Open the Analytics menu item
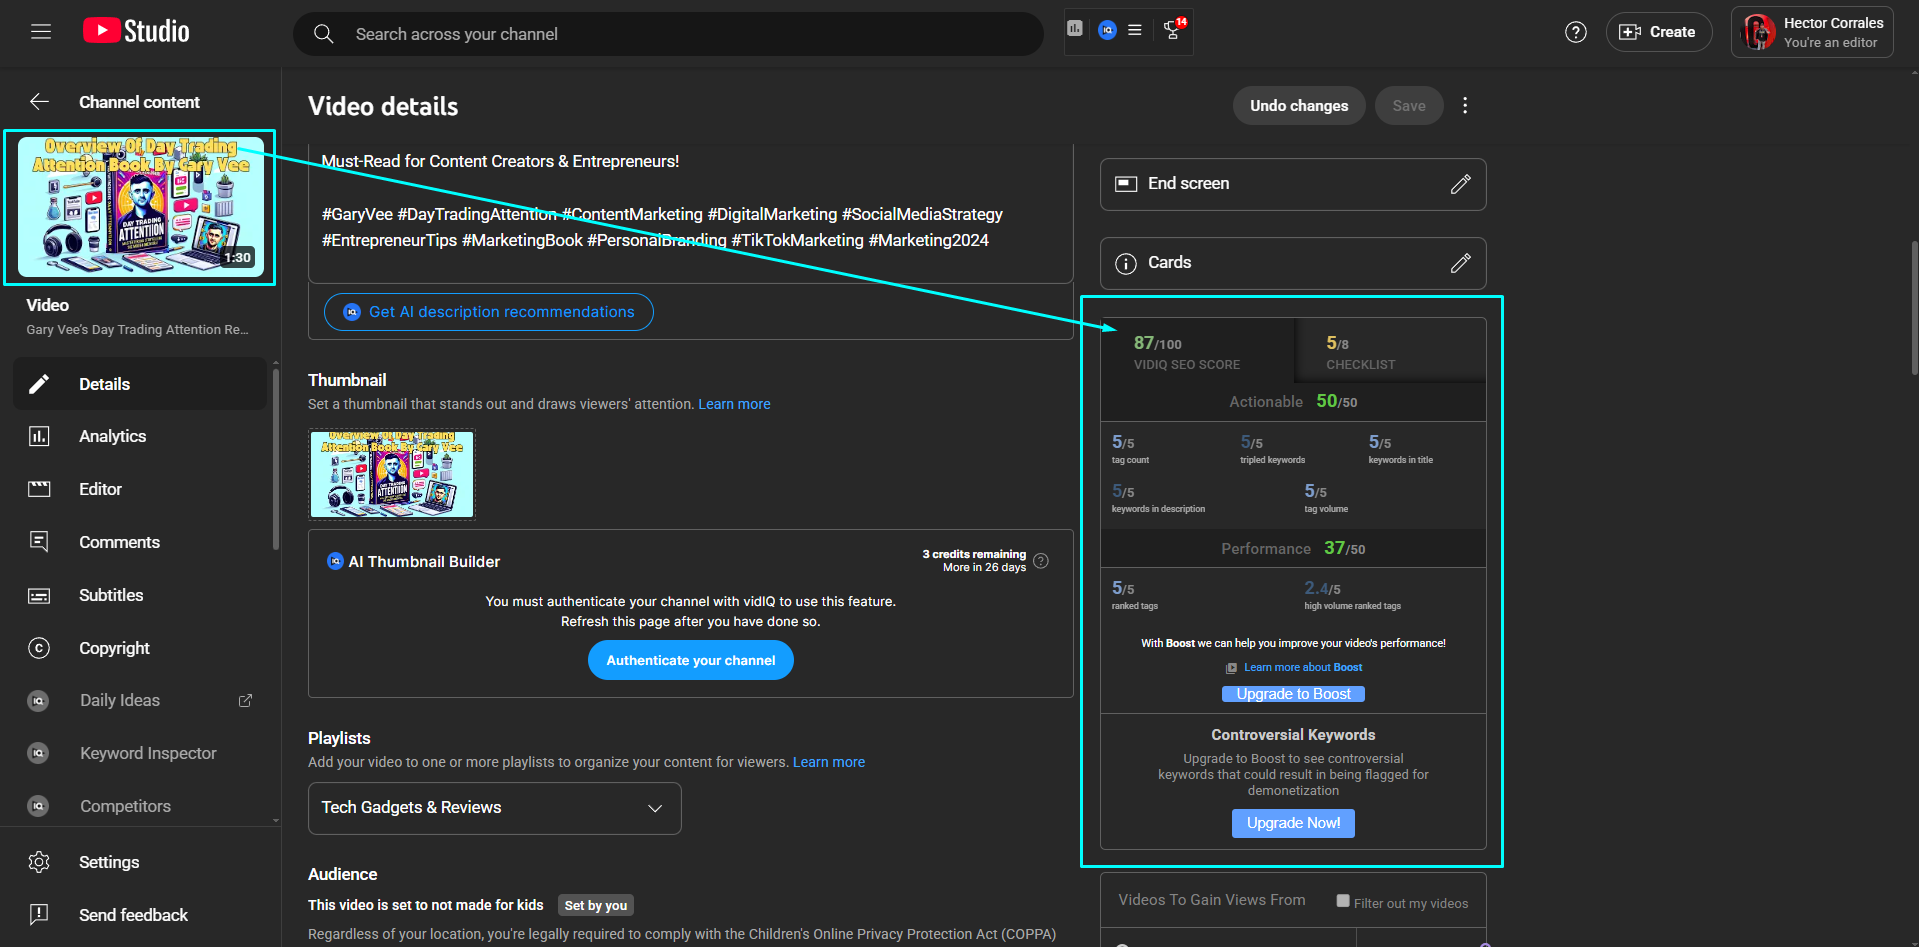The image size is (1919, 947). tap(140, 436)
